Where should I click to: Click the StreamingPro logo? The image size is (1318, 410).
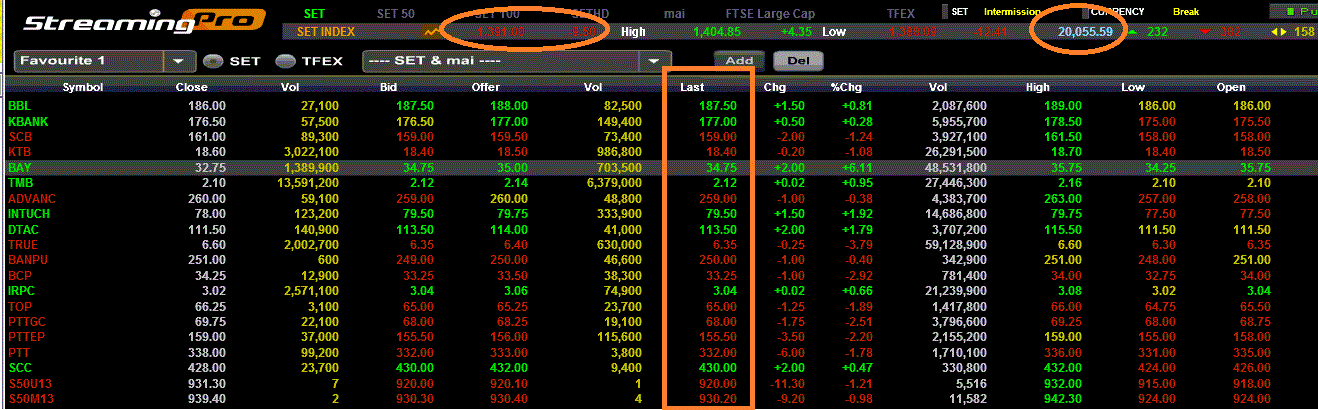(144, 22)
